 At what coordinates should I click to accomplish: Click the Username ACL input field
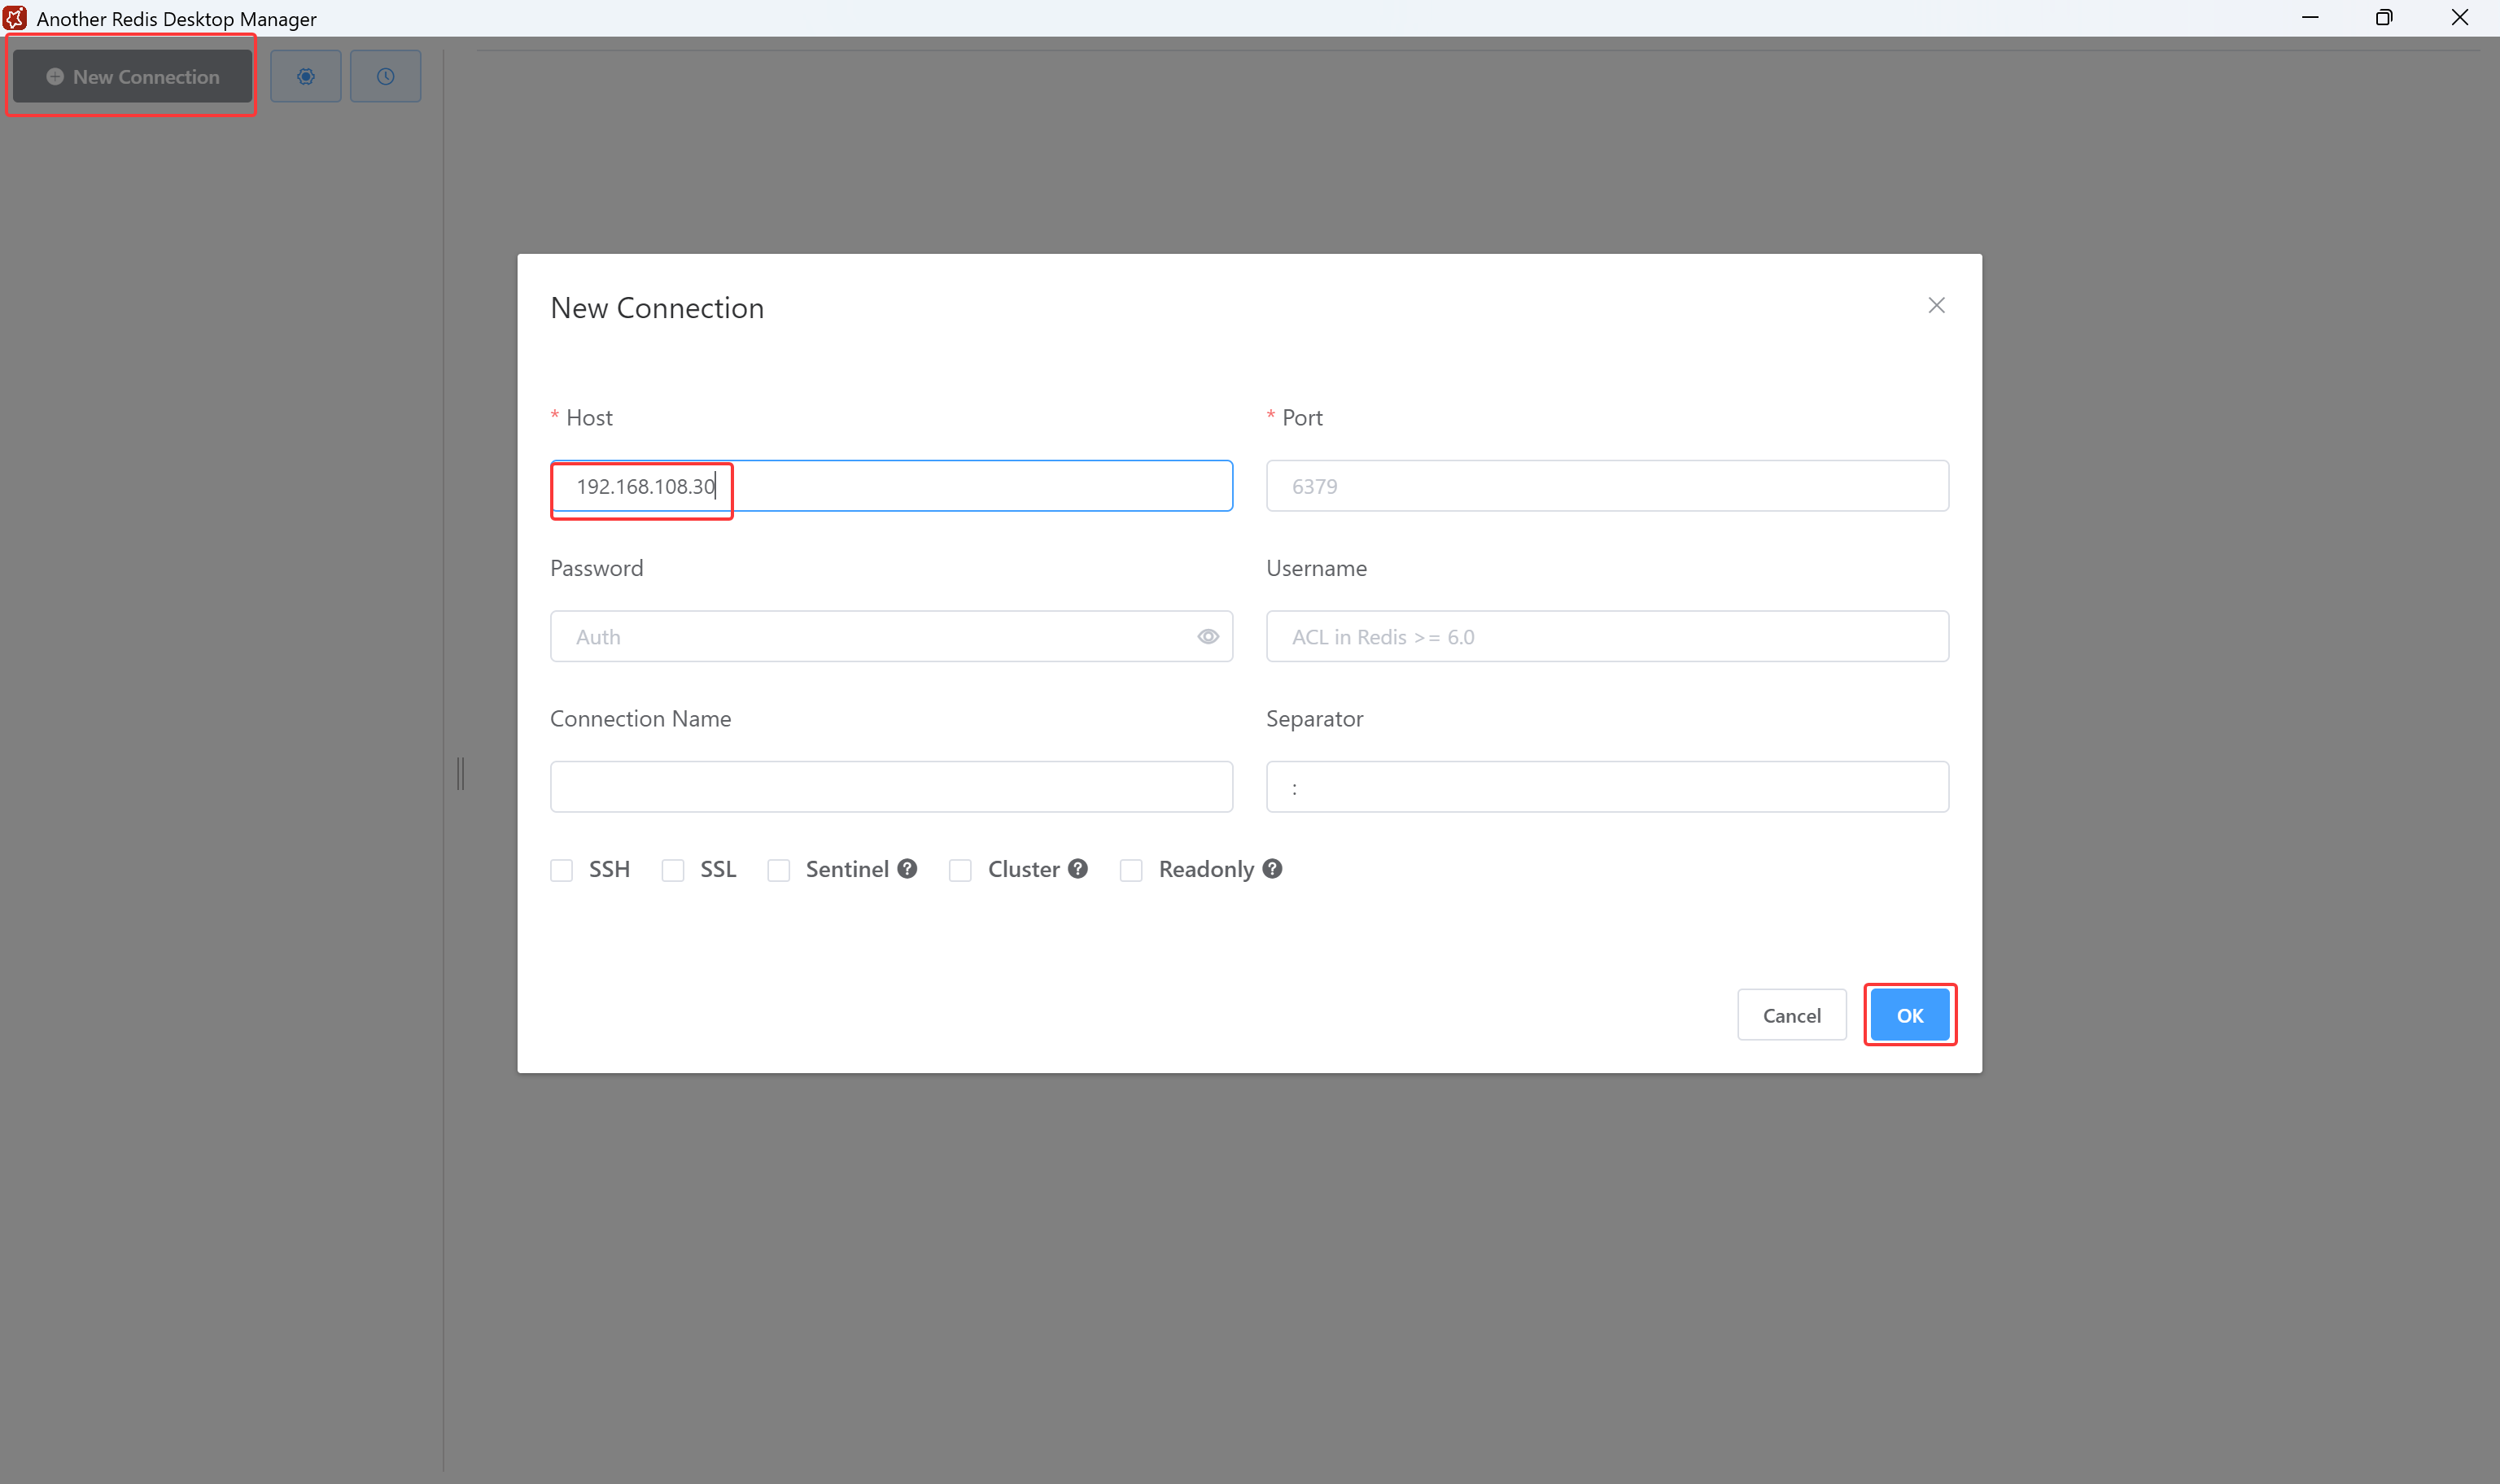1607,637
